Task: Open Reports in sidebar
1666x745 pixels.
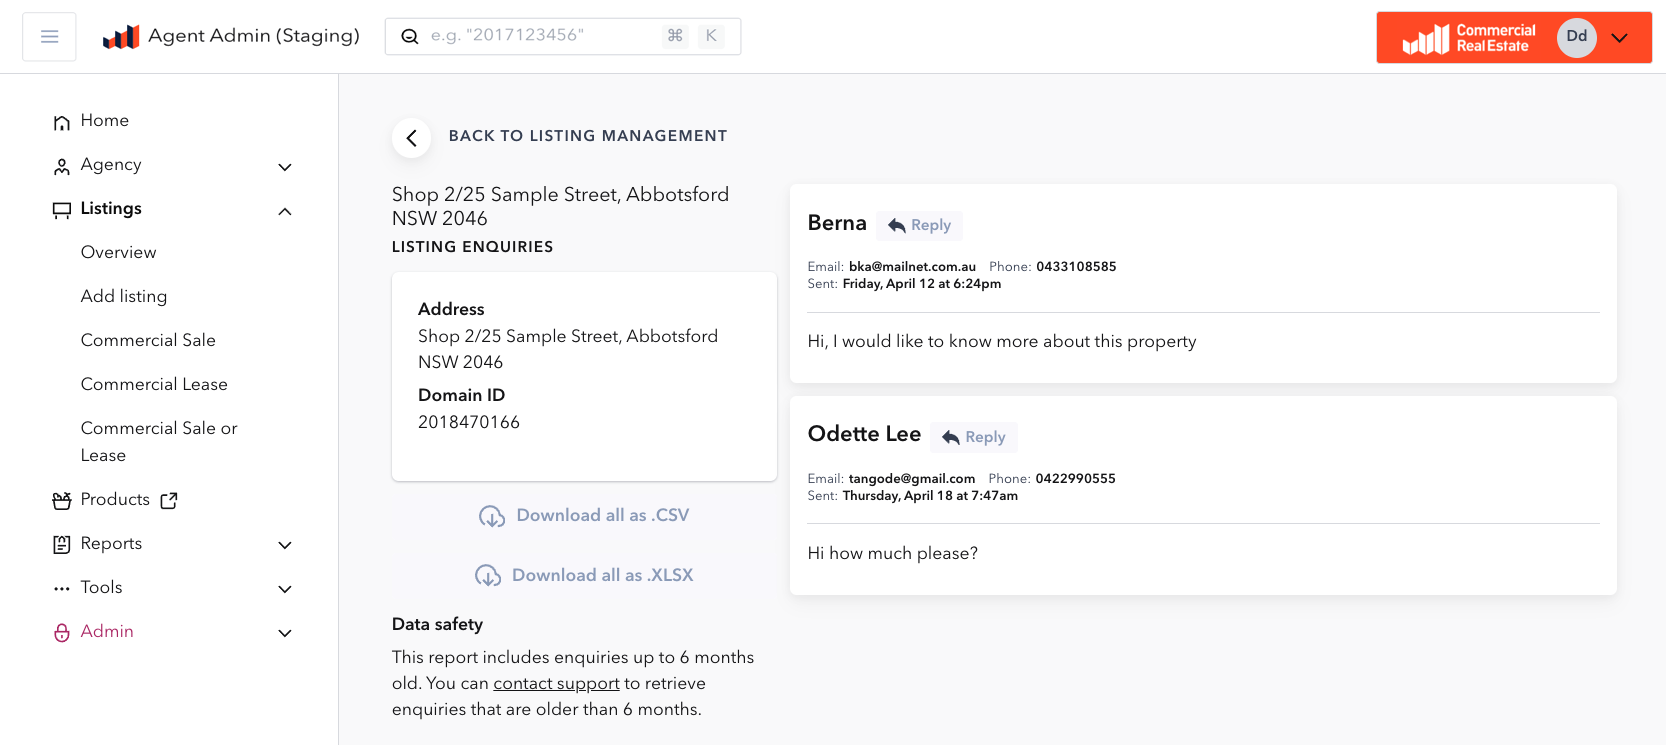Action: click(x=111, y=544)
